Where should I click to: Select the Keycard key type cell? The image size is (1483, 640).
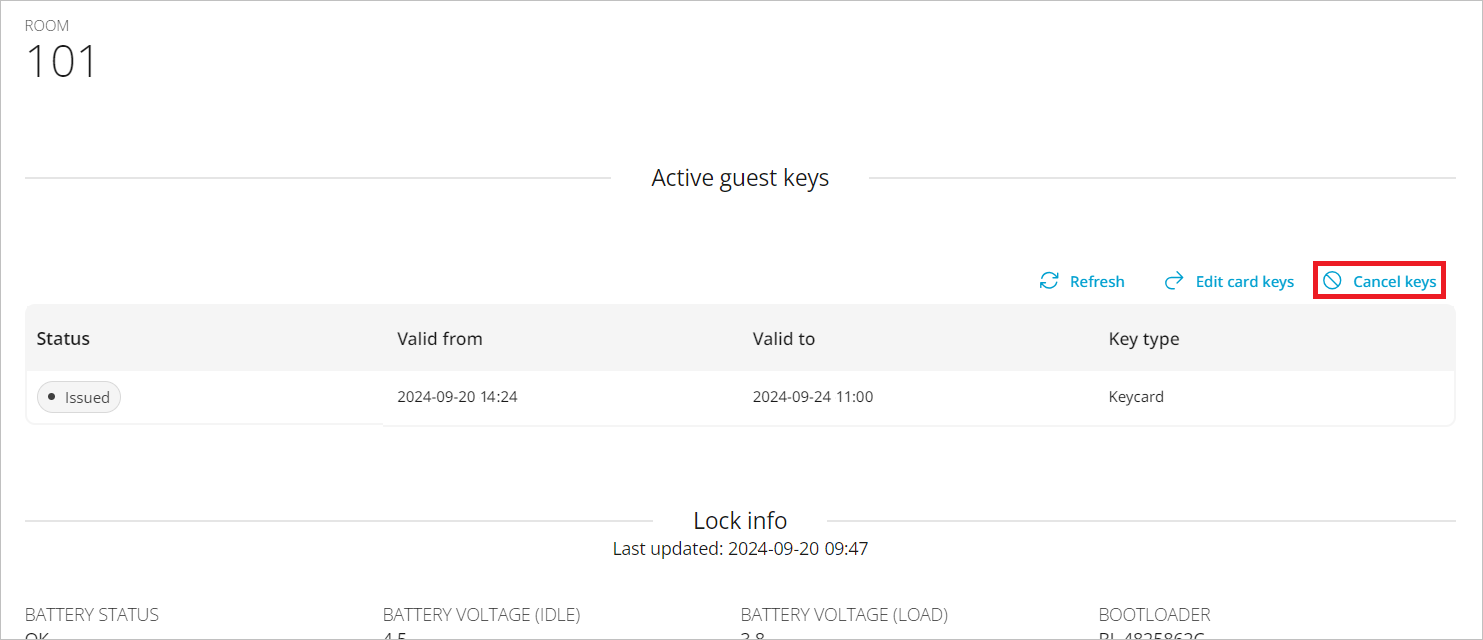(1136, 397)
